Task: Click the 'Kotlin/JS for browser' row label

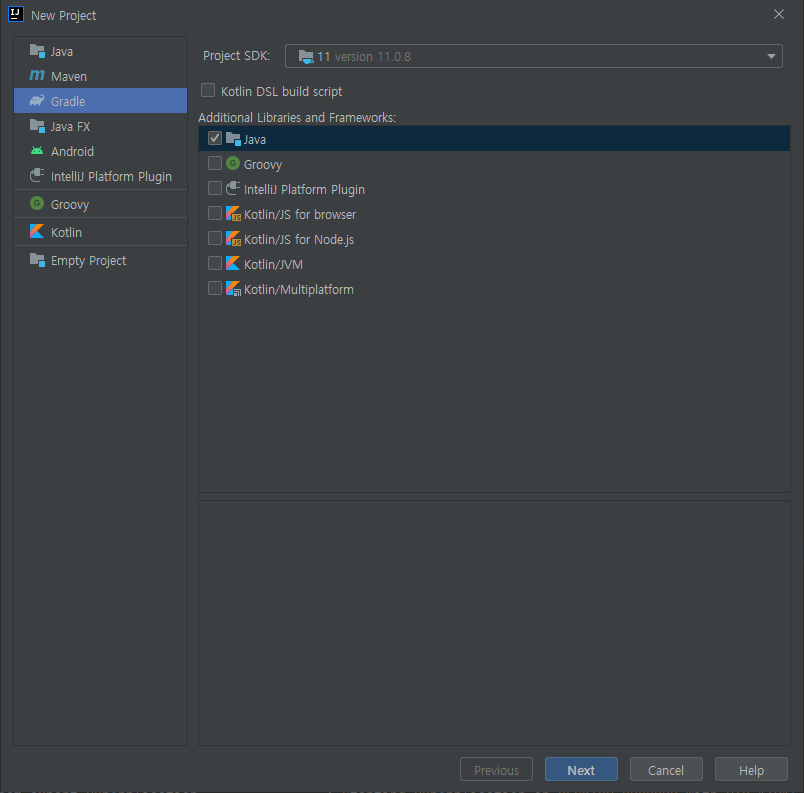Action: (300, 214)
